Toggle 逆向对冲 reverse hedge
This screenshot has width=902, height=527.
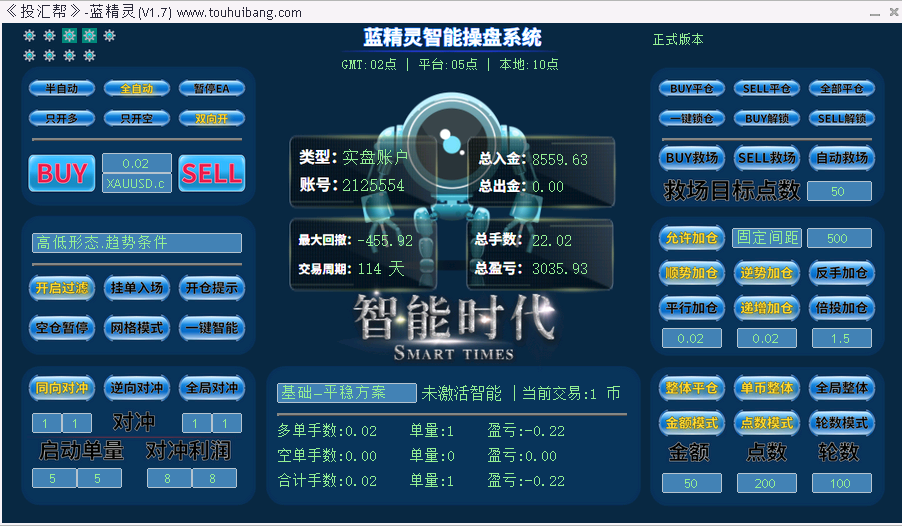point(137,388)
